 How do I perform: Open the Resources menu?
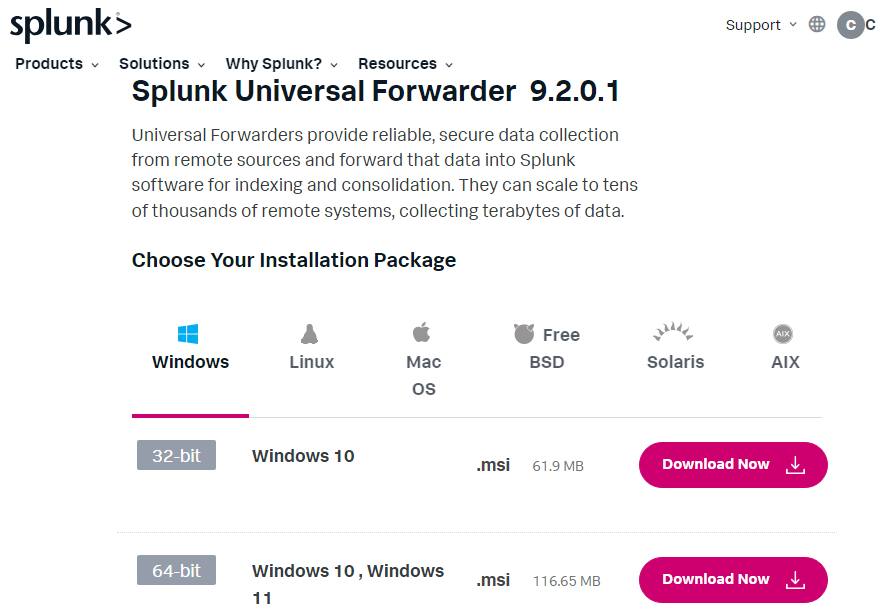tap(405, 64)
